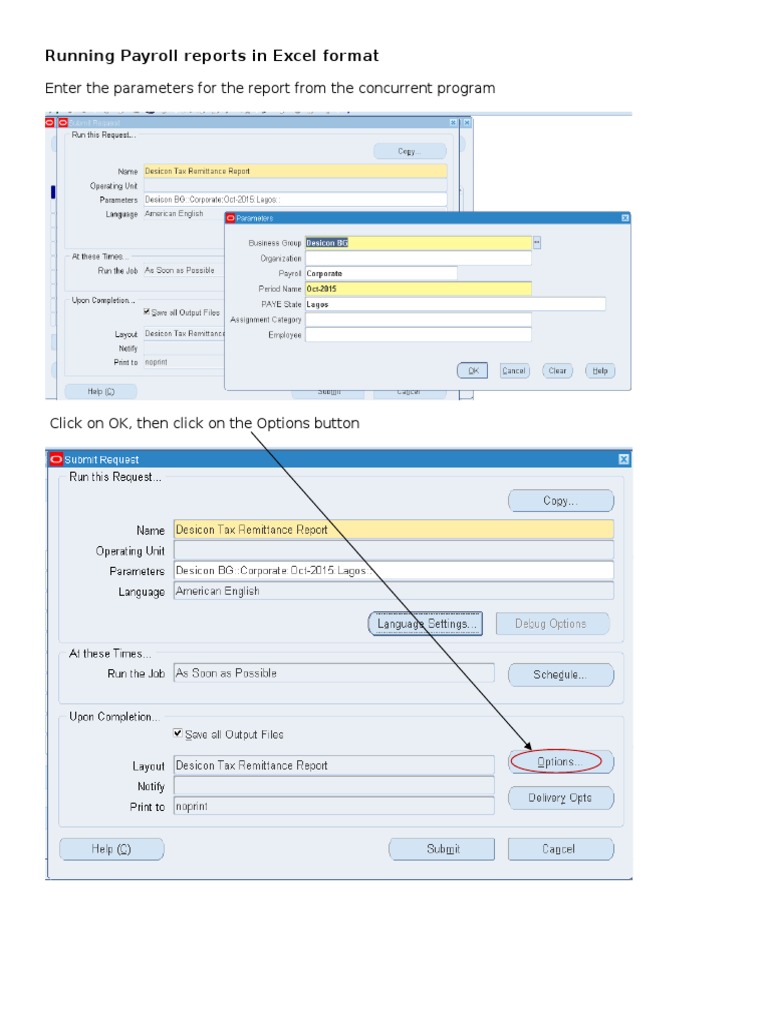Click the Payroll field showing Corporate
This screenshot has width=768, height=1024.
[x=381, y=274]
